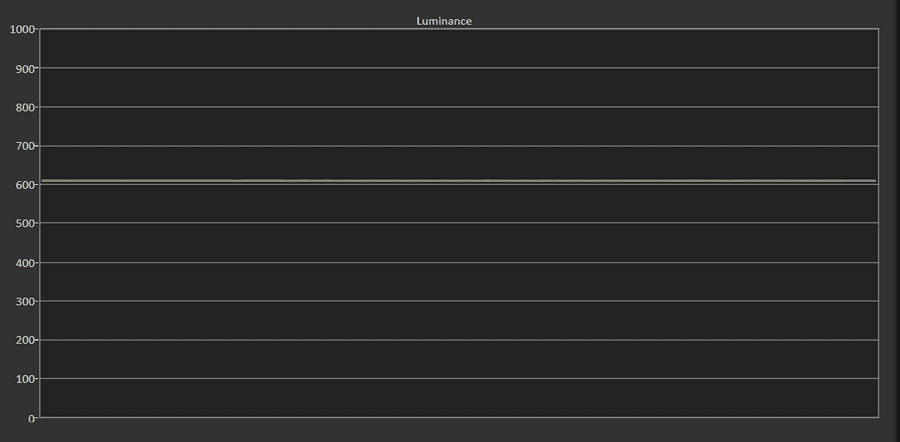Click the 700 y-axis label
900x442 pixels.
(26, 146)
